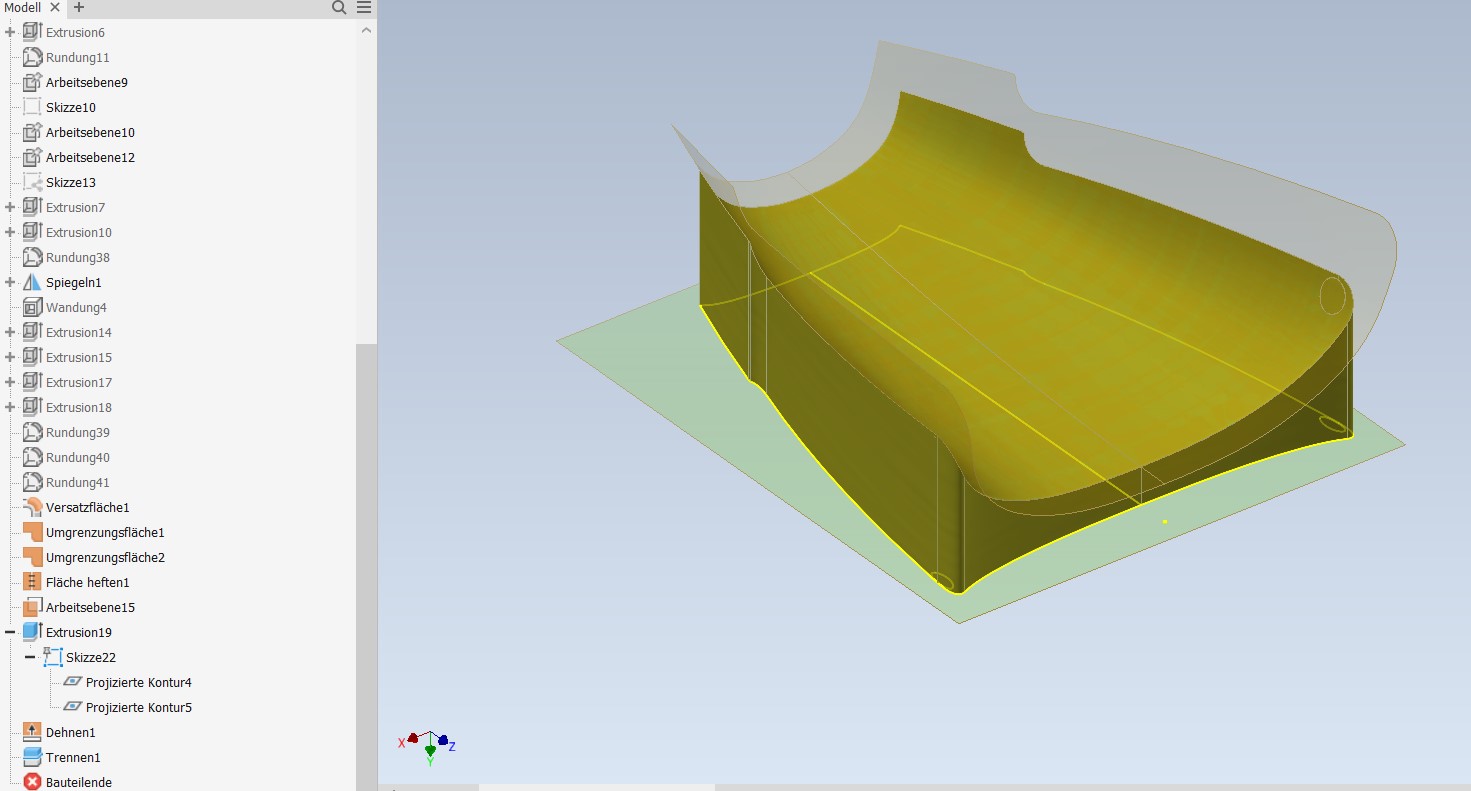This screenshot has height=791, width=1471.
Task: Select Extrusion18 in the model tree
Action: click(x=79, y=407)
